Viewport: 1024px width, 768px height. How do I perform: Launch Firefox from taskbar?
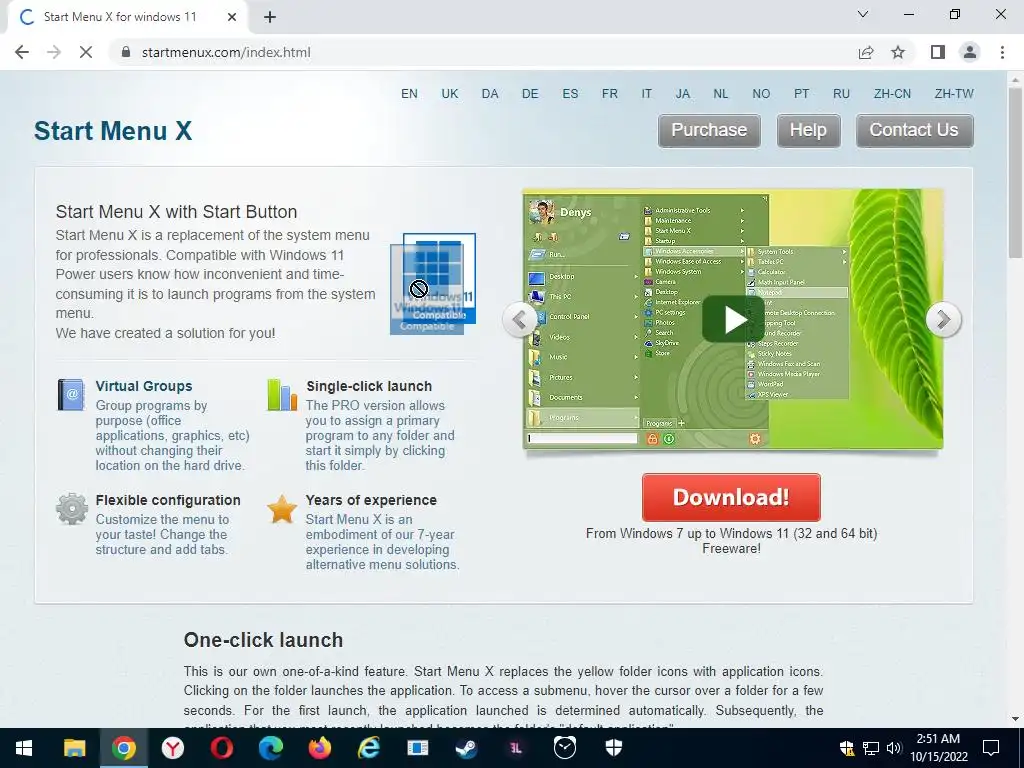click(x=319, y=748)
